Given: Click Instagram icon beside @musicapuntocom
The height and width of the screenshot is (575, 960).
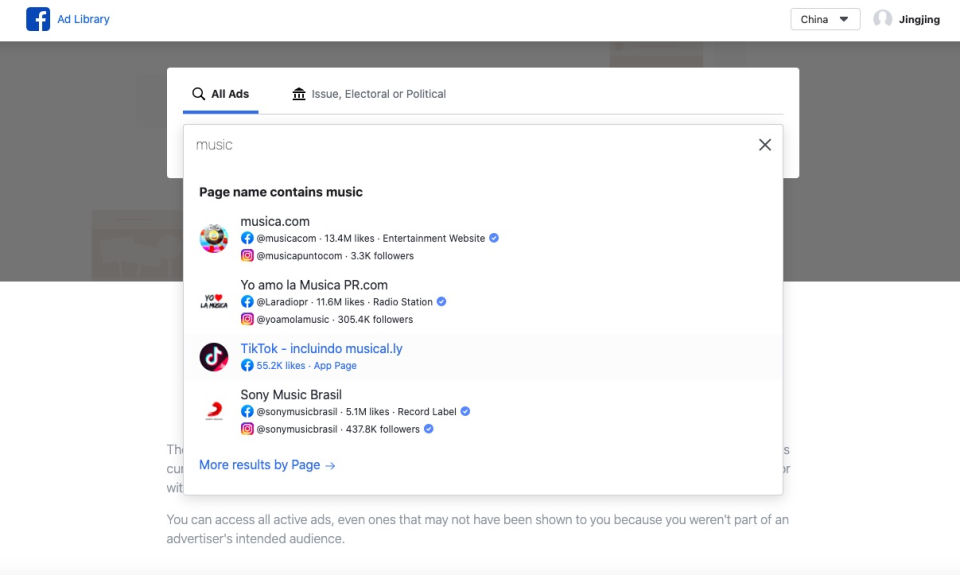Looking at the screenshot, I should click(247, 255).
